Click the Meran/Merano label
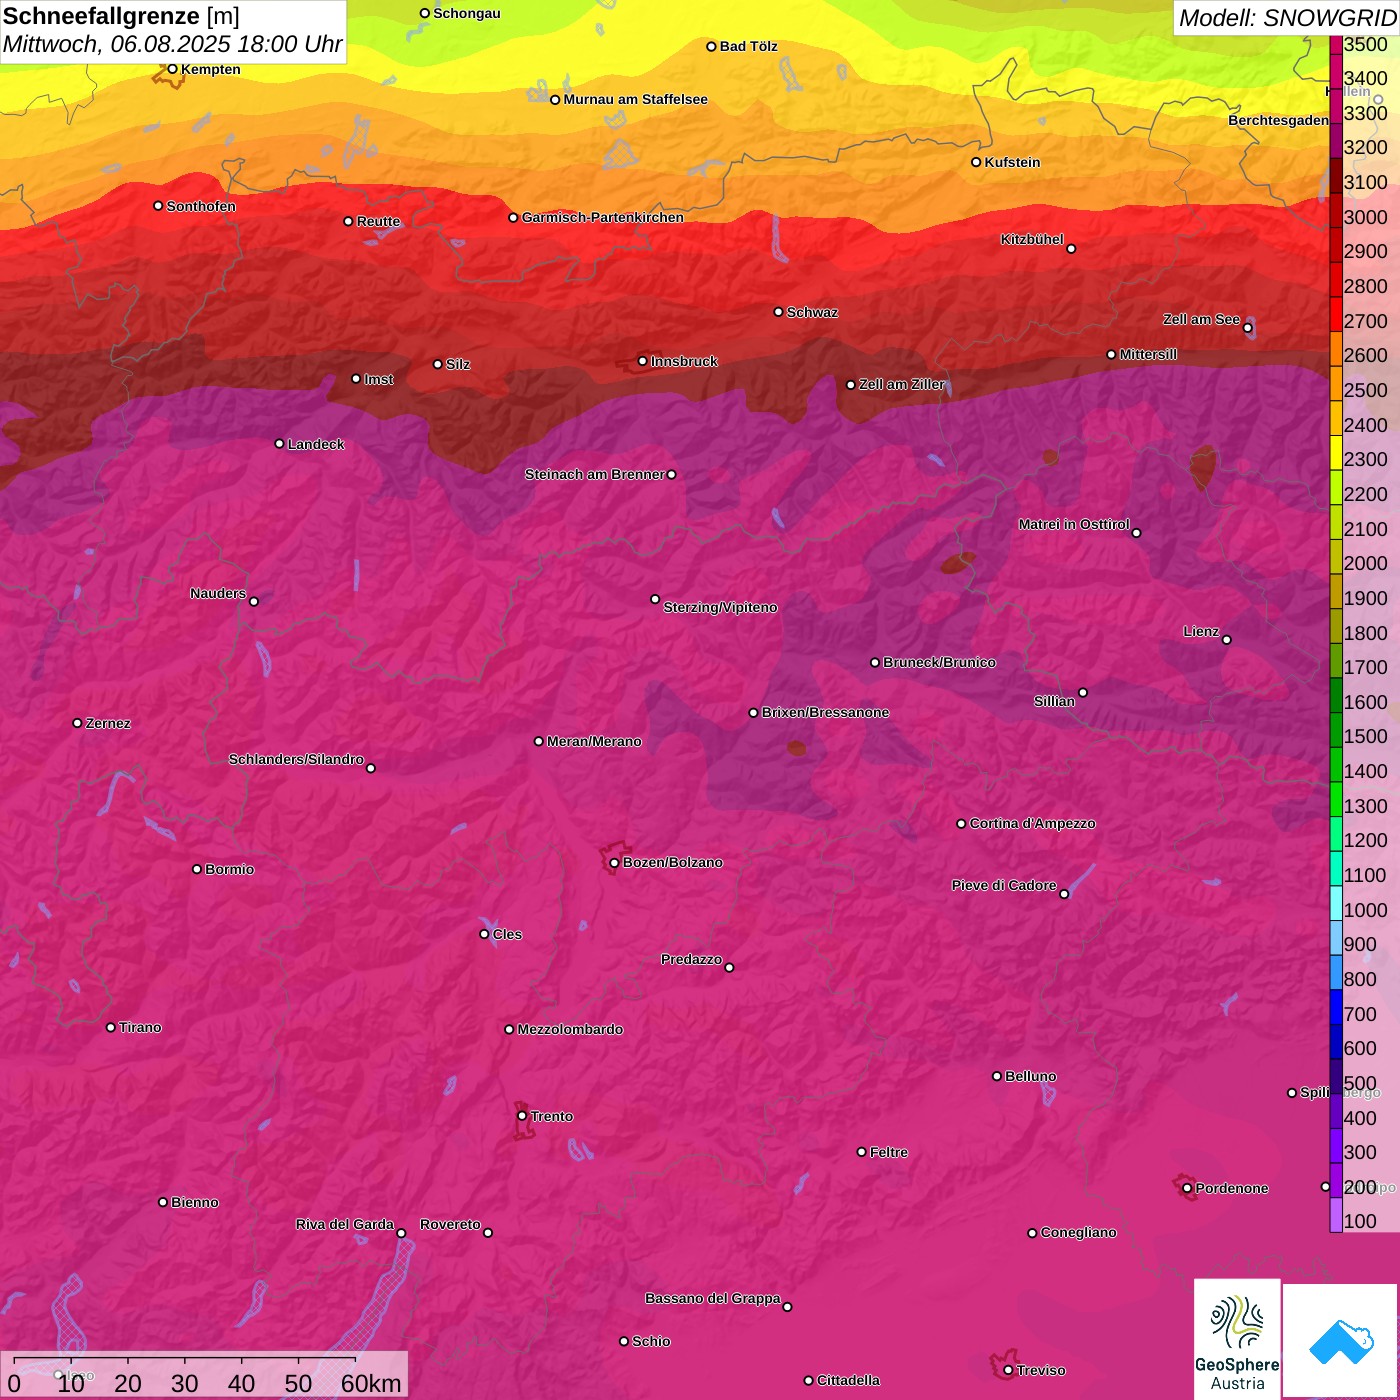Image resolution: width=1400 pixels, height=1400 pixels. [x=594, y=741]
